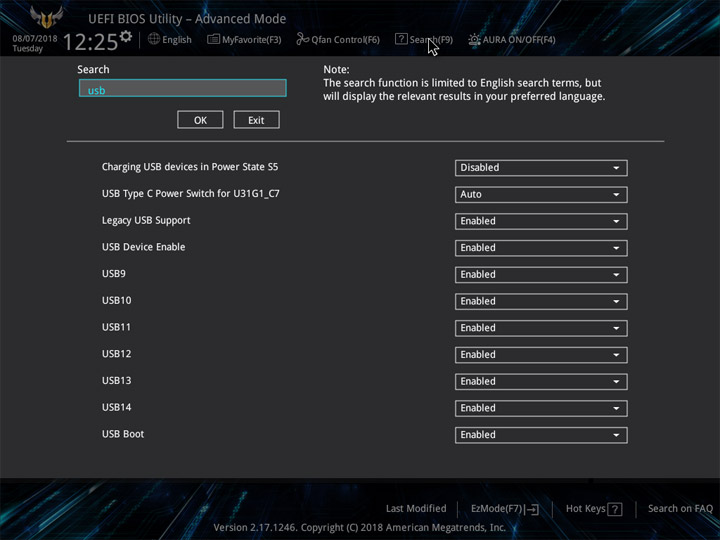This screenshot has height=540, width=720.
Task: Open Charging USB devices in Power State S5 dropdown
Action: (x=541, y=168)
